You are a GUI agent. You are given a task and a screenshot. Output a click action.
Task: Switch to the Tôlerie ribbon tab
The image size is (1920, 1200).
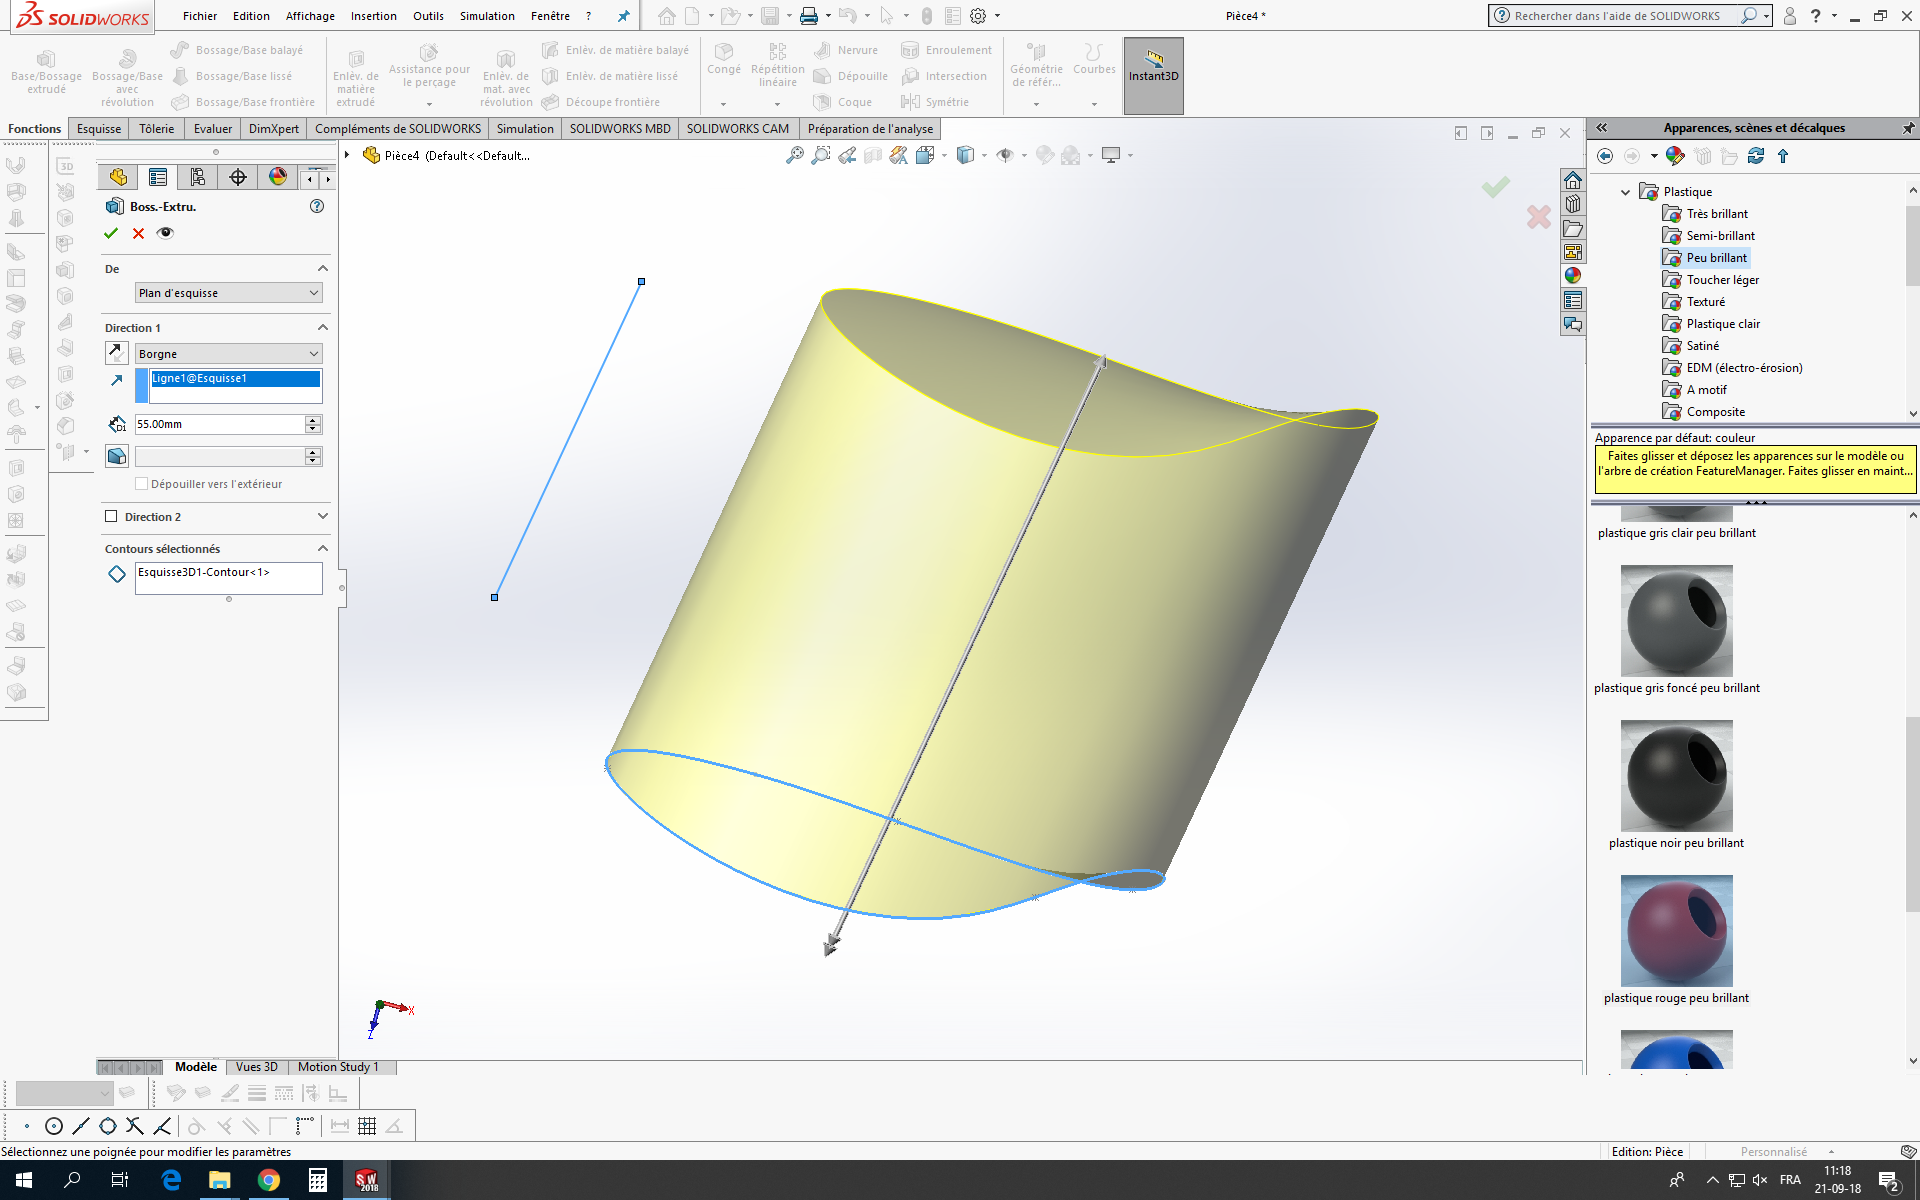click(x=156, y=128)
